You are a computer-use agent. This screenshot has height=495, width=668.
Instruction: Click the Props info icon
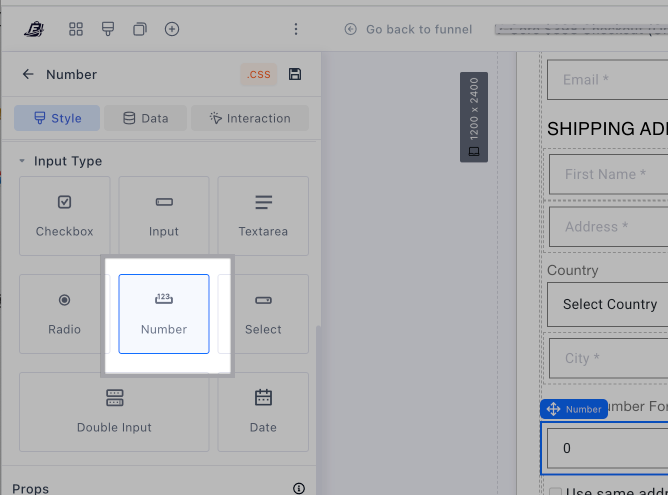point(298,488)
